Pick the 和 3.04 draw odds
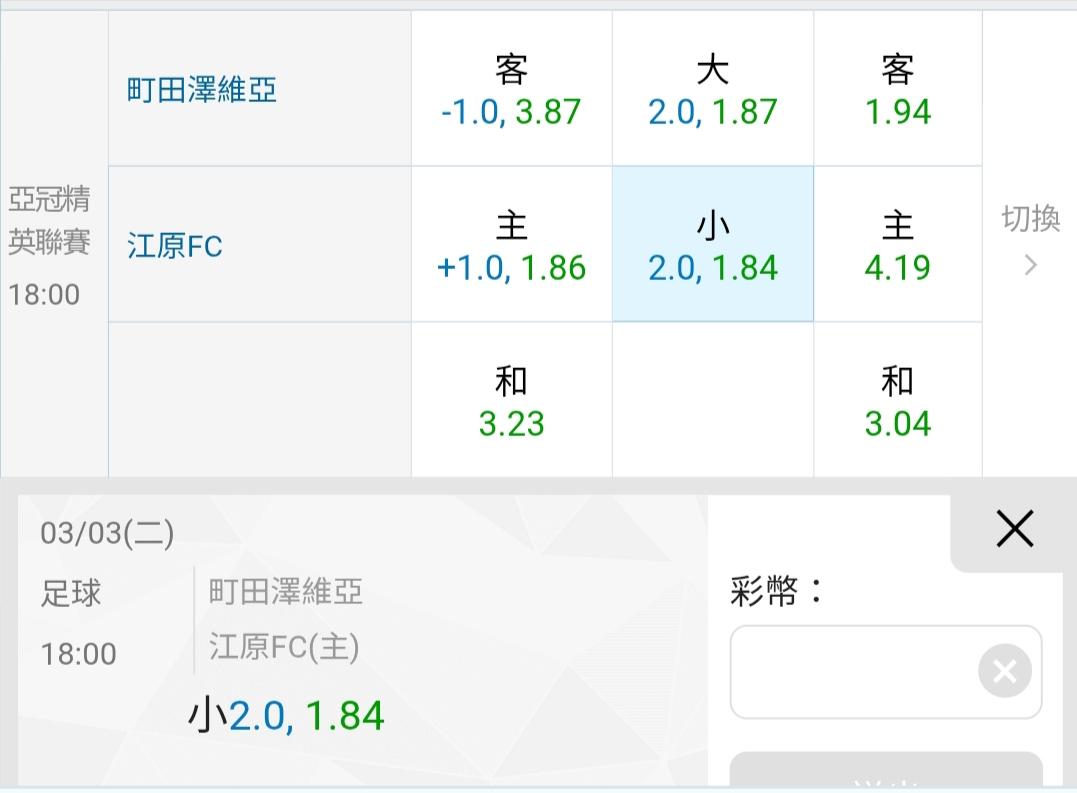Image resolution: width=1077 pixels, height=793 pixels. click(897, 401)
